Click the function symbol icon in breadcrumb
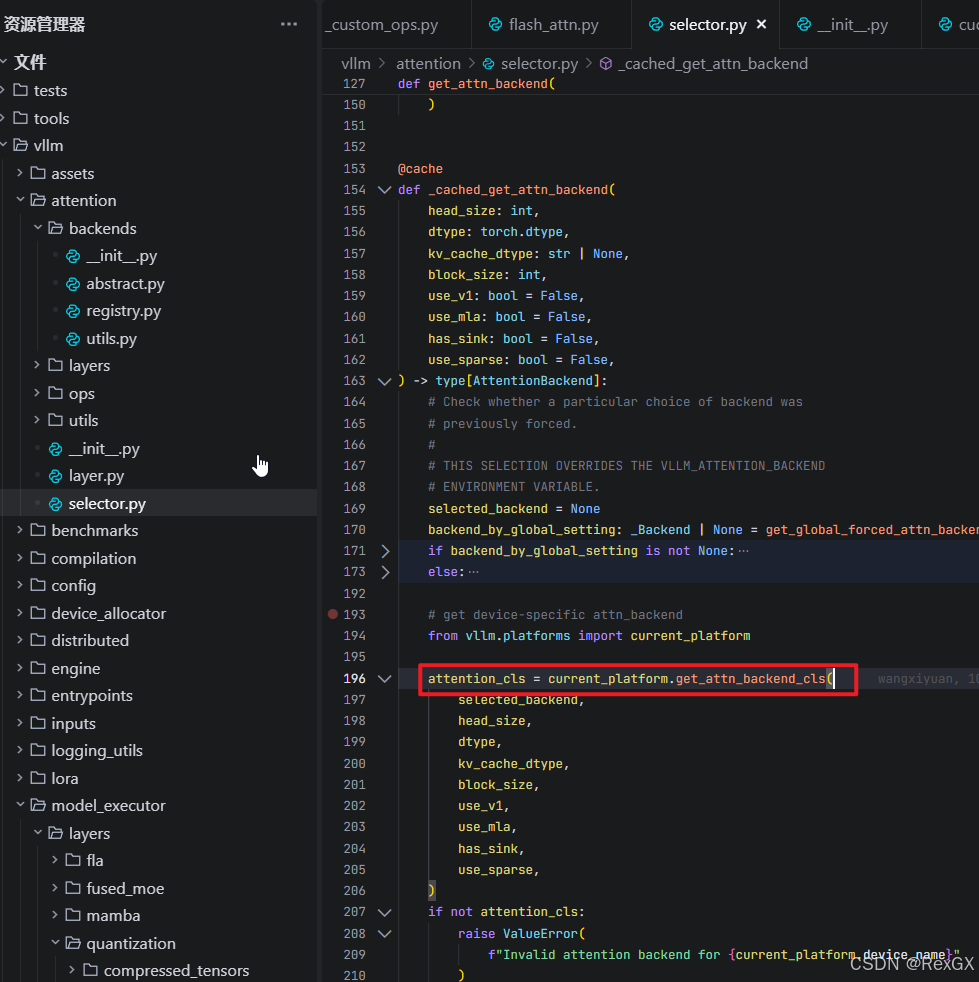The height and width of the screenshot is (982, 979). coord(606,64)
